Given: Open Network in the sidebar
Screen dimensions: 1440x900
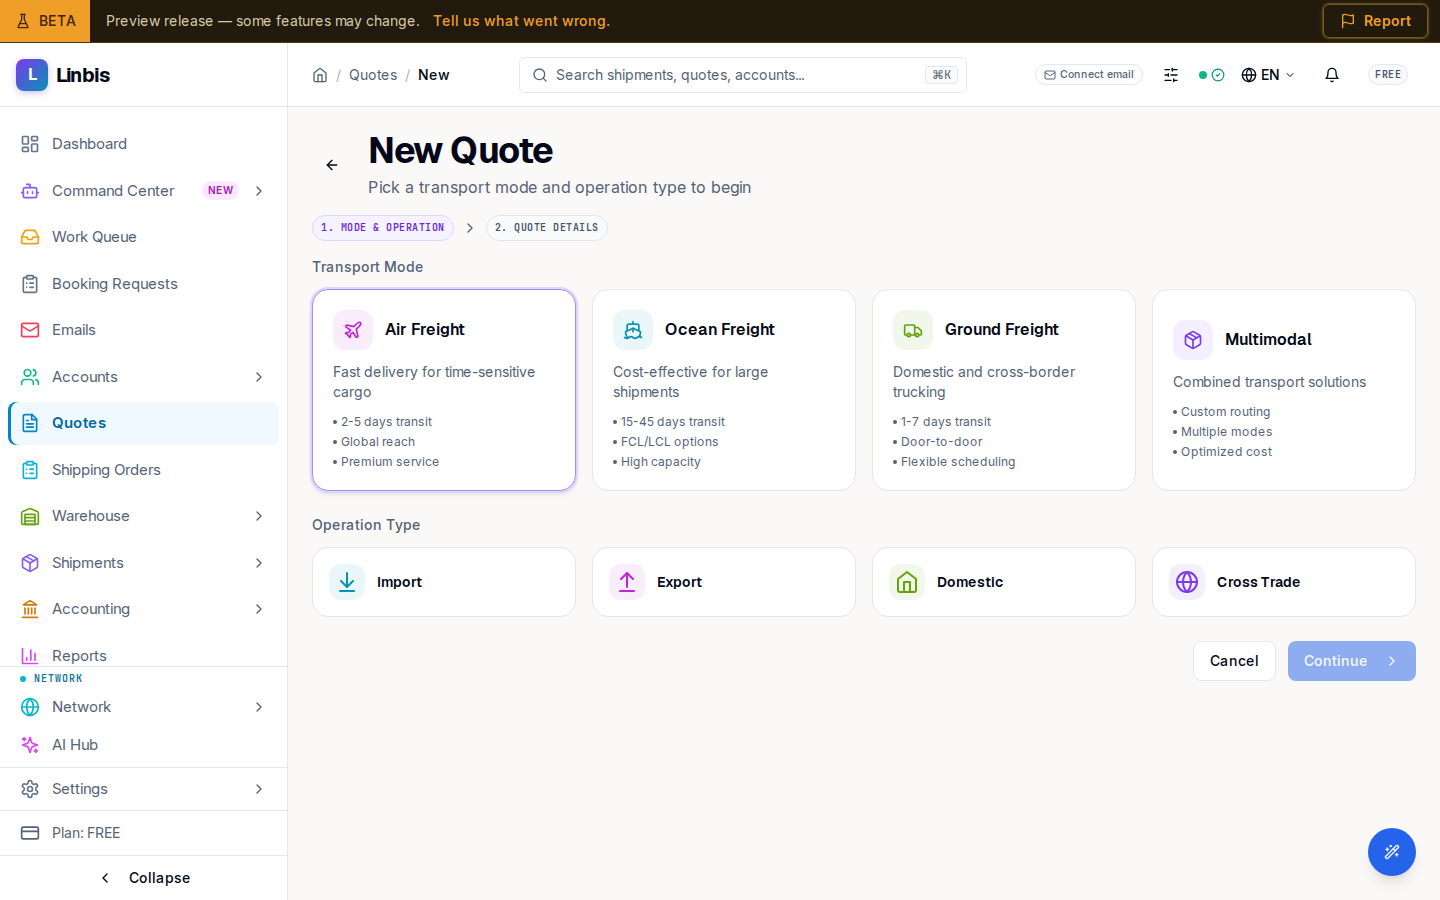Looking at the screenshot, I should [143, 707].
